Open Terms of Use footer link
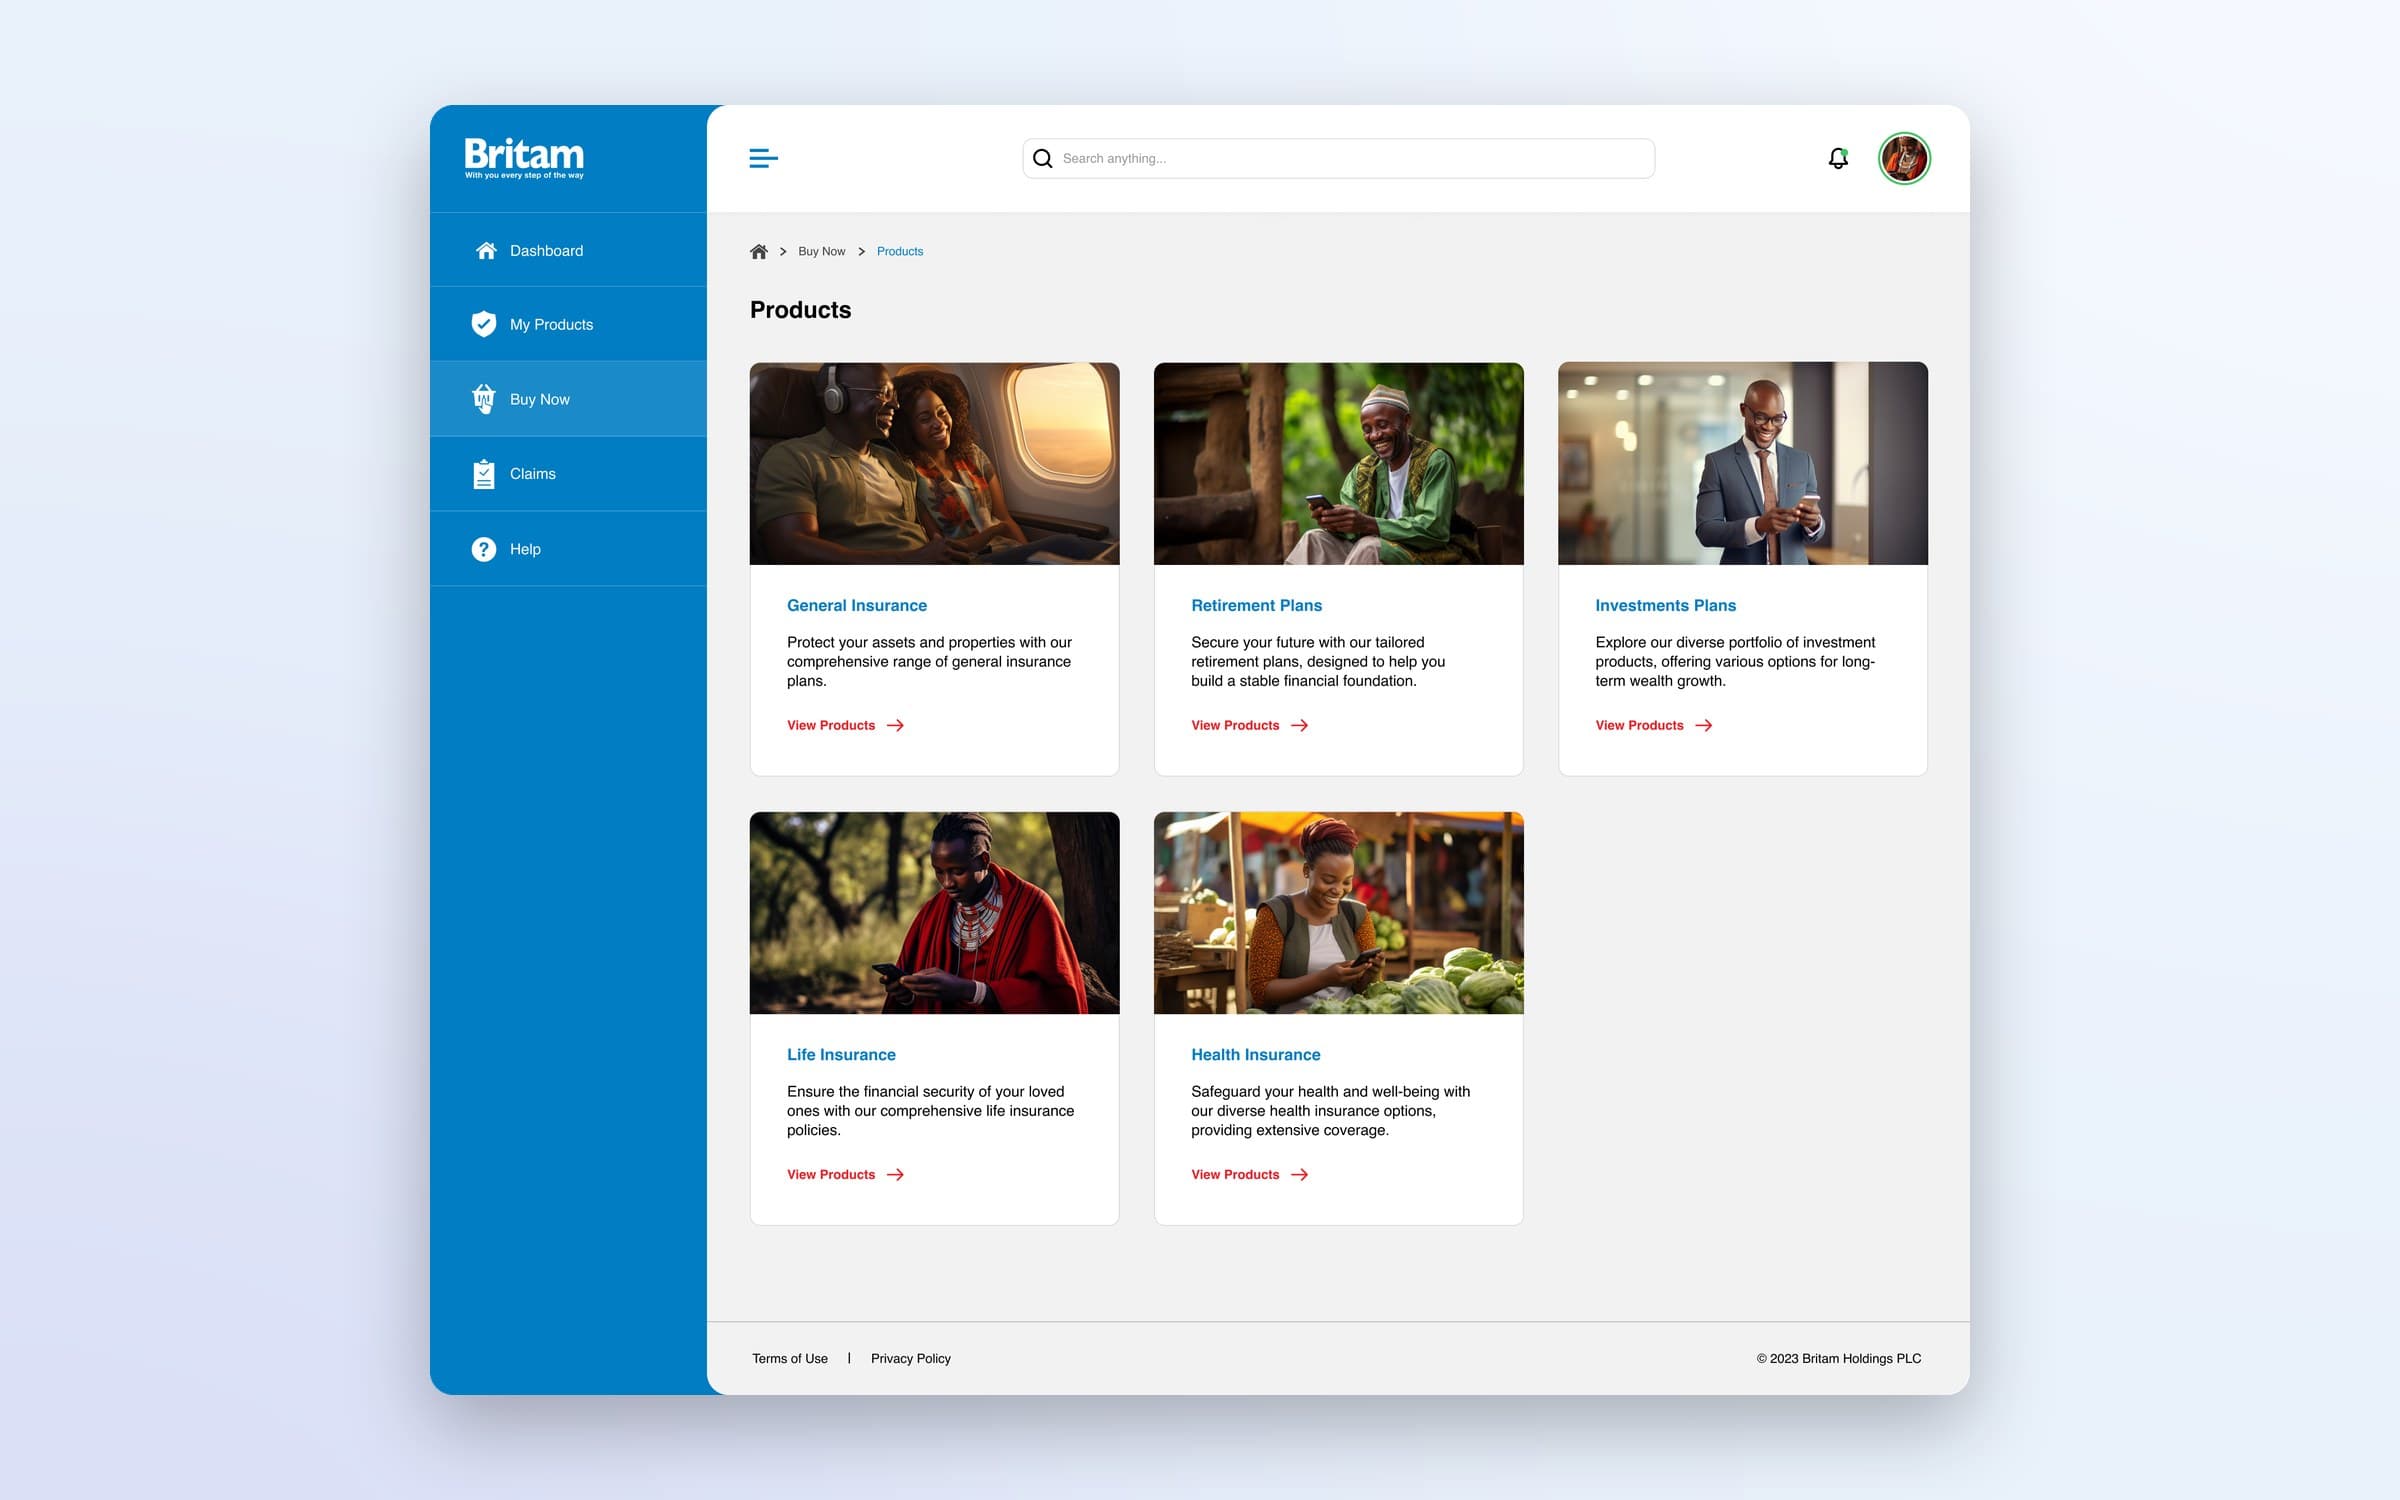 [790, 1358]
